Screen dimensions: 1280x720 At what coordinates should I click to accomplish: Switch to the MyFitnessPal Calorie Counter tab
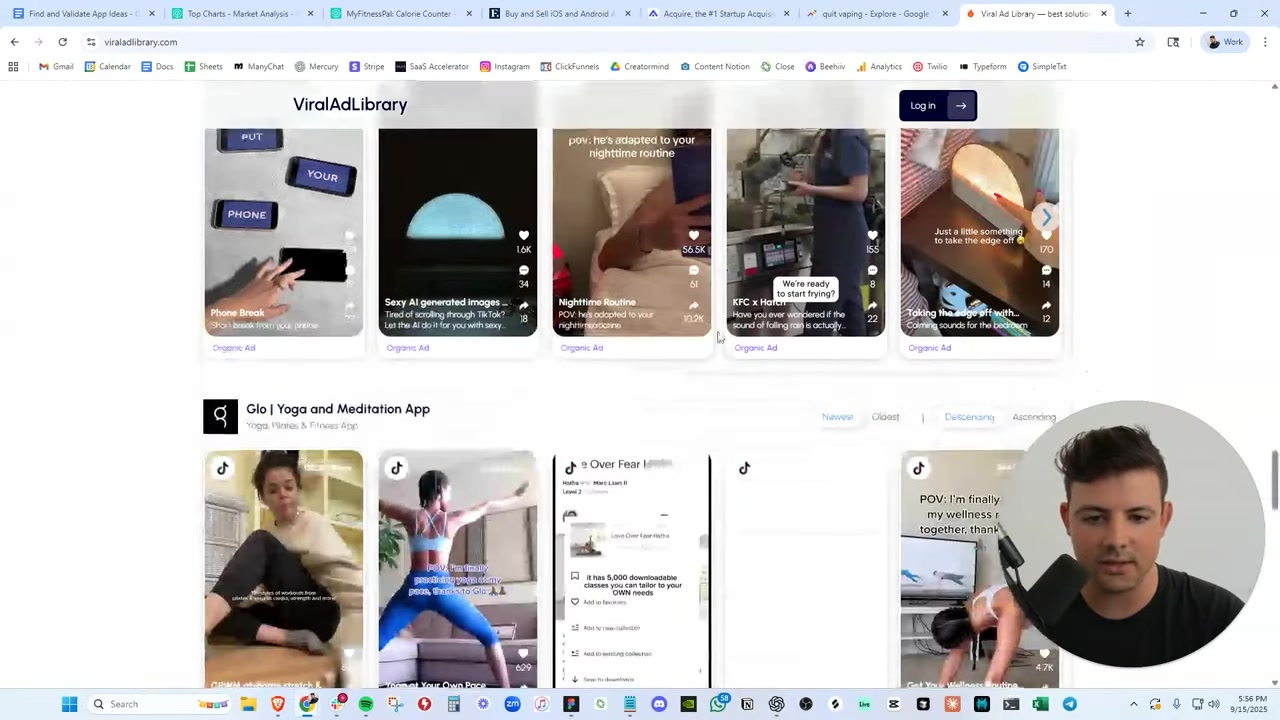(397, 14)
